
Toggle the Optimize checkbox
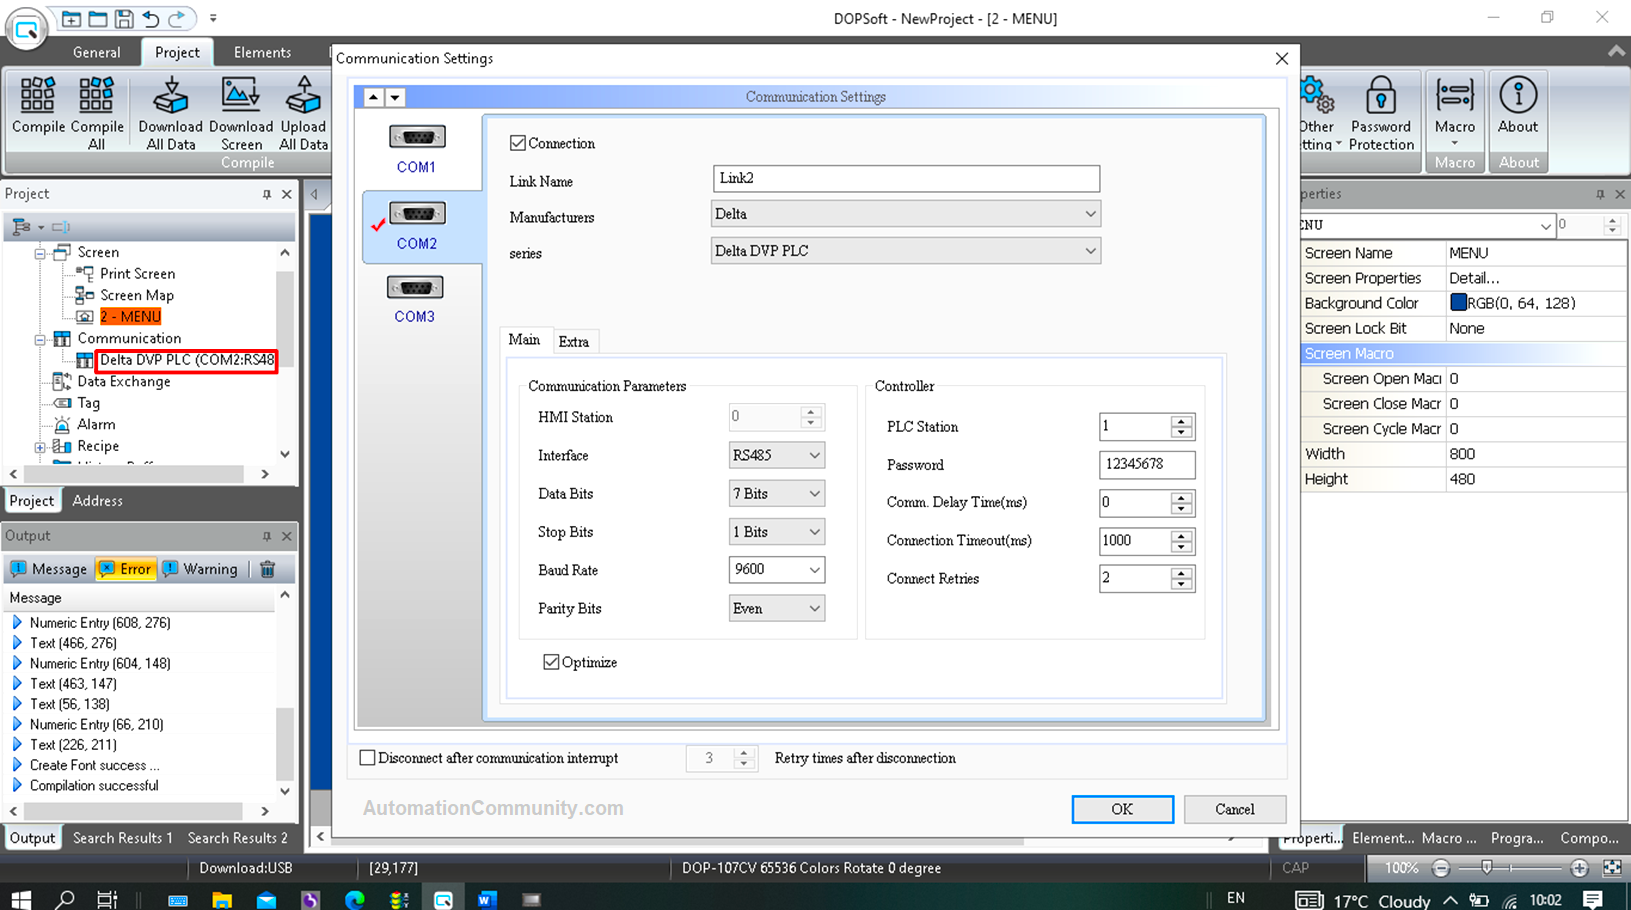[551, 662]
